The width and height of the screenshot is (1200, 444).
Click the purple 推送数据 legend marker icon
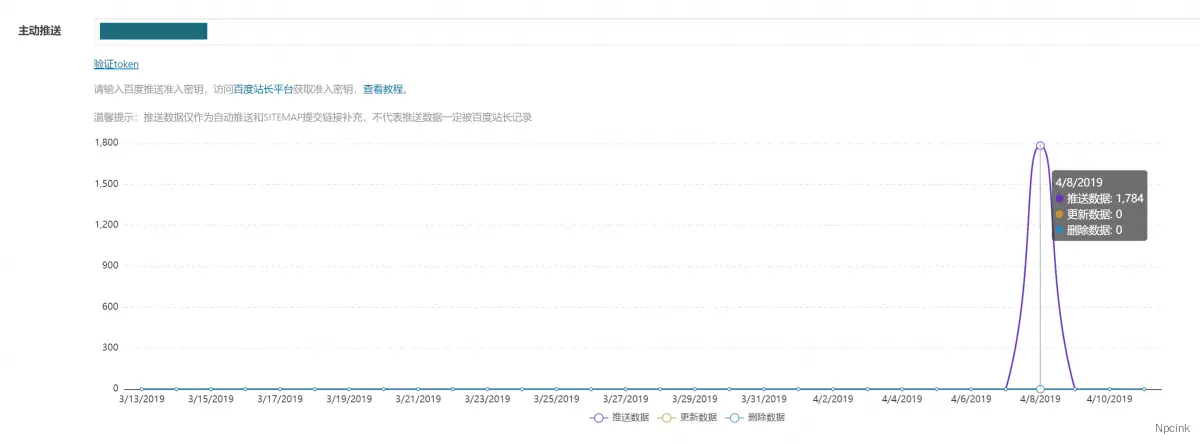point(599,417)
